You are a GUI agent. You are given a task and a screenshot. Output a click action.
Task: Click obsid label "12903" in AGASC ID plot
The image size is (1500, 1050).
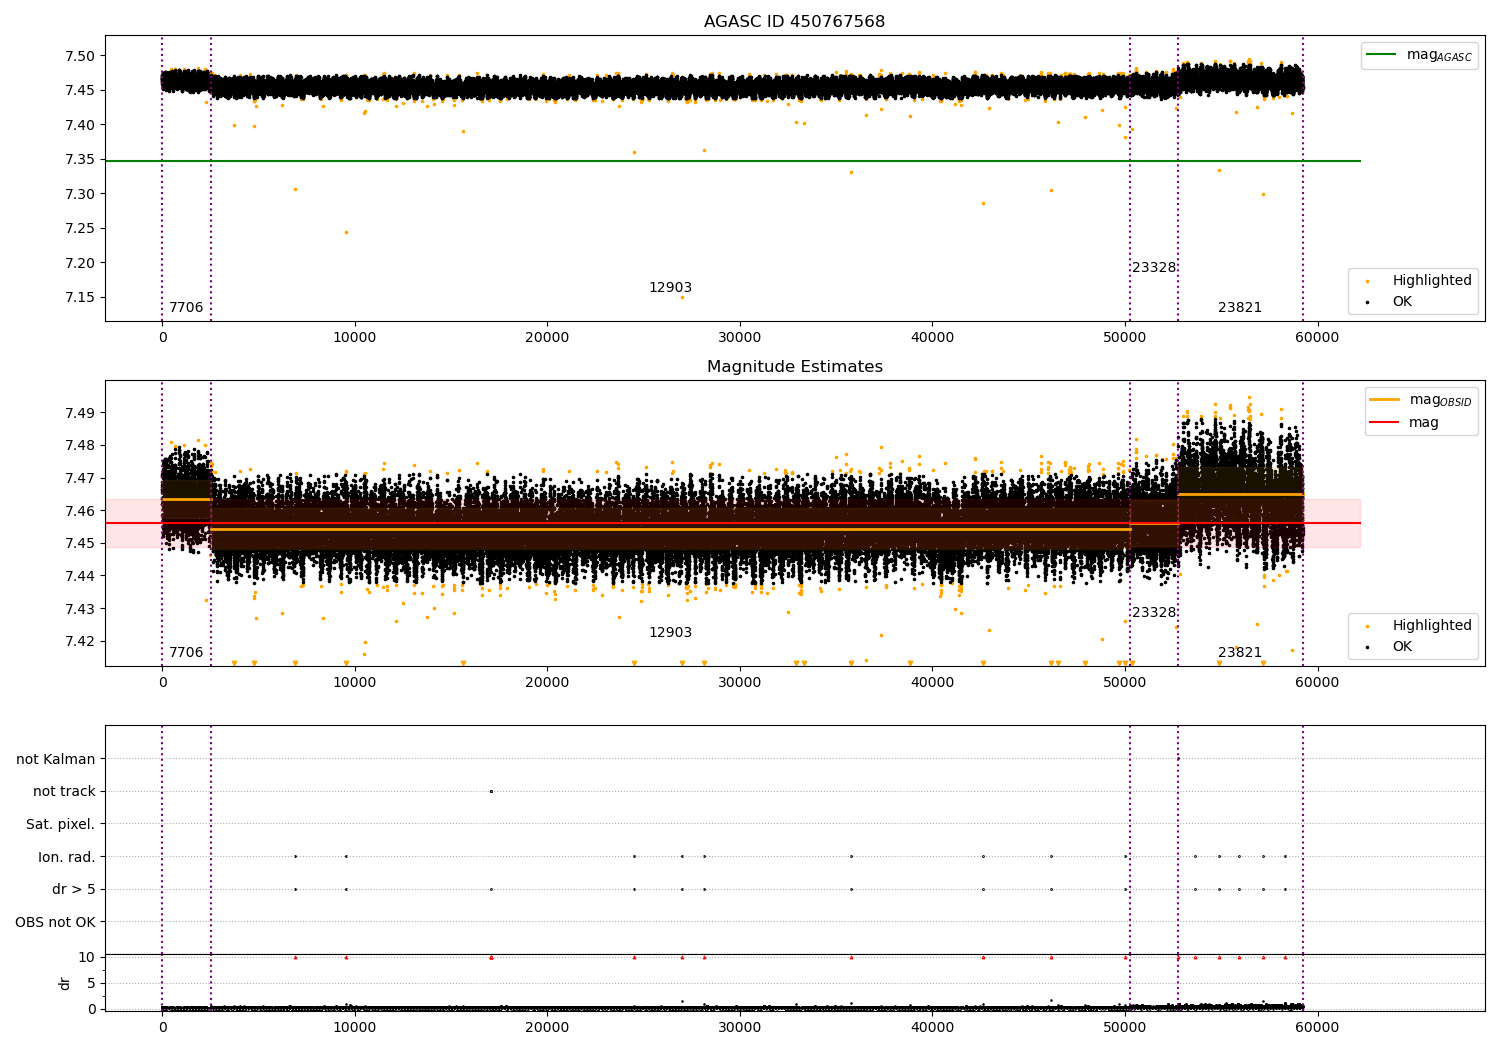tap(670, 288)
